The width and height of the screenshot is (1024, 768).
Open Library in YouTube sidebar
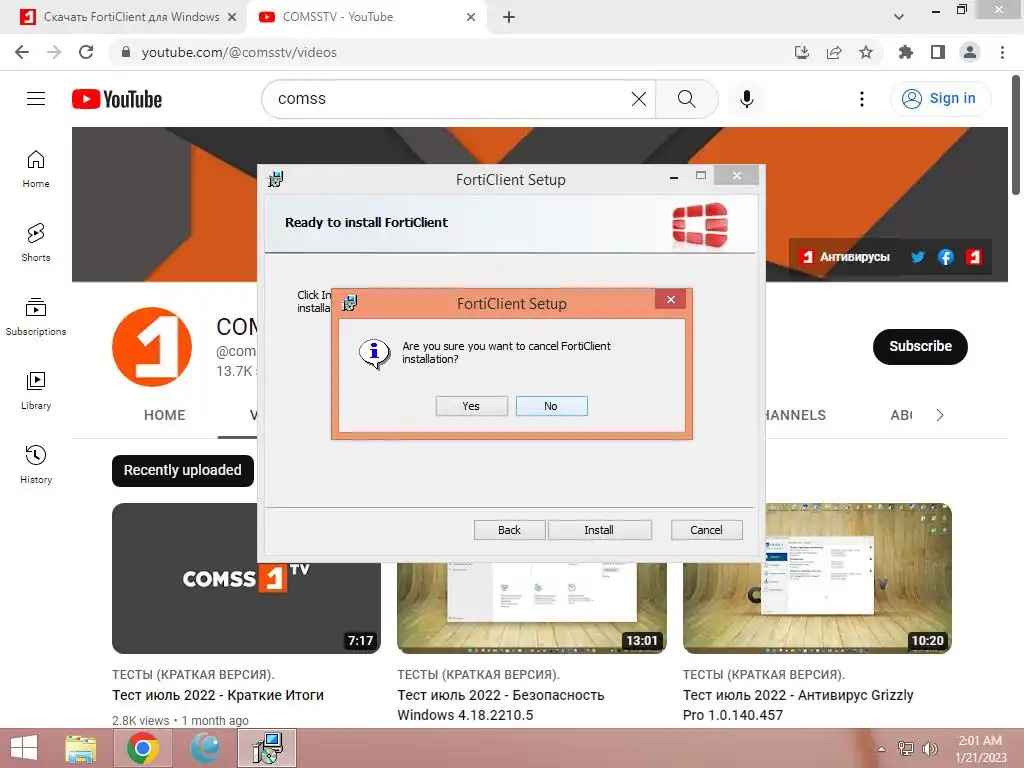[36, 391]
